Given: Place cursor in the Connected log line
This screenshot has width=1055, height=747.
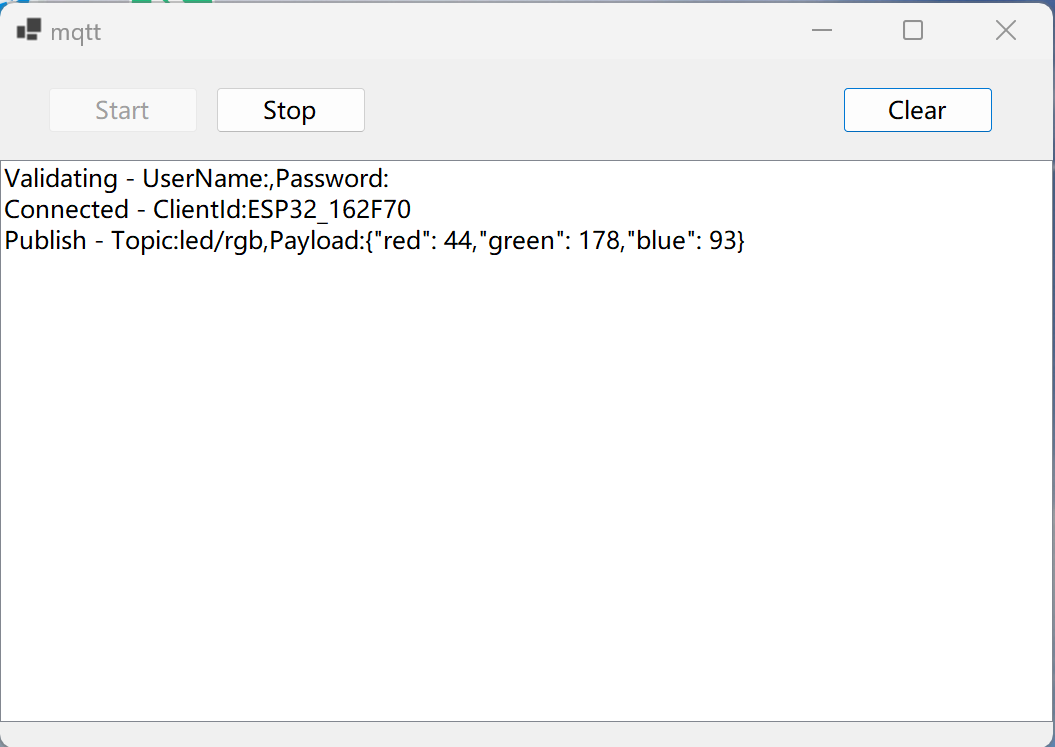Looking at the screenshot, I should 207,209.
